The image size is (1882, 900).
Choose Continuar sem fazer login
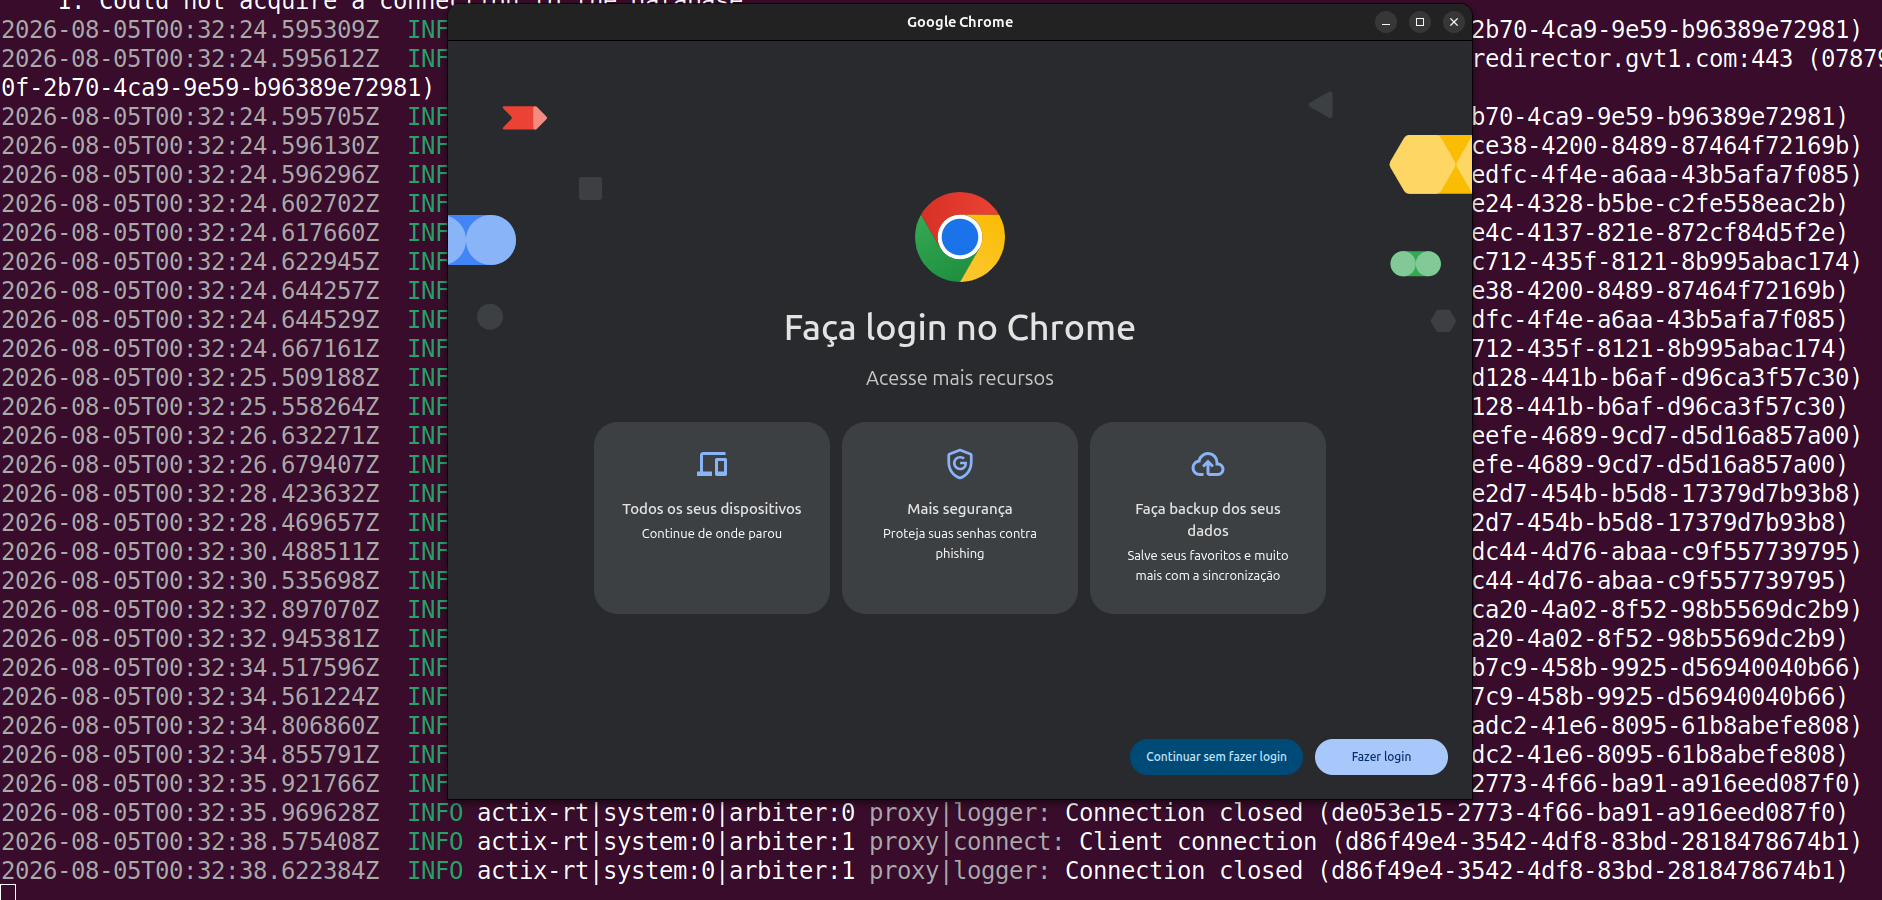click(x=1216, y=757)
